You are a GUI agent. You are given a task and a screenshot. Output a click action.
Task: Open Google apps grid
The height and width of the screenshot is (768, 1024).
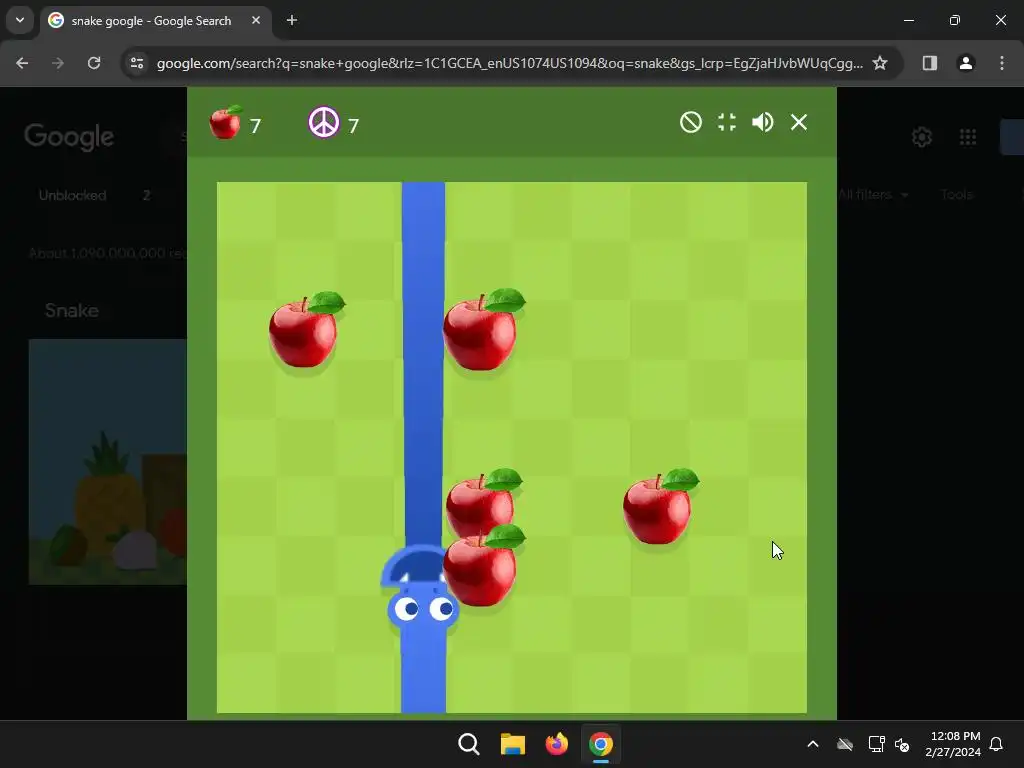pyautogui.click(x=968, y=137)
